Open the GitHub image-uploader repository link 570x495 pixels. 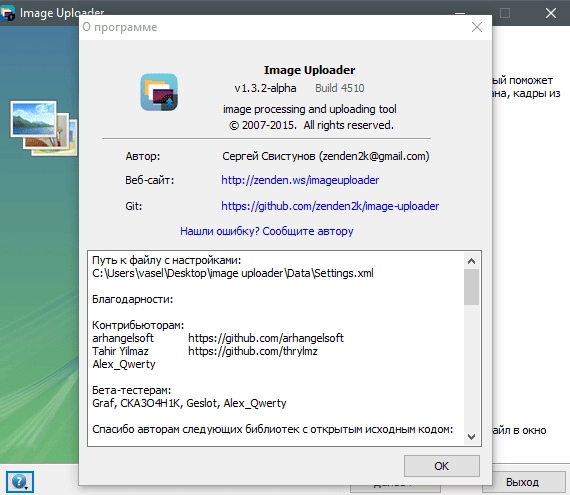coord(330,206)
